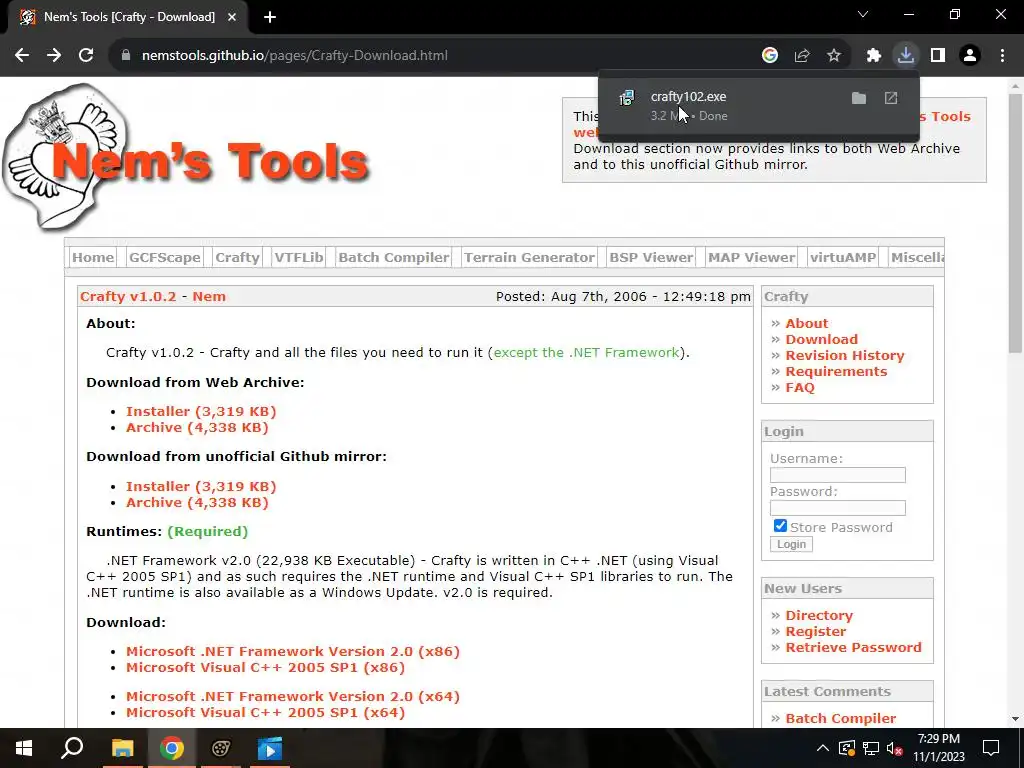Open the Chrome three-dot menu

[x=1002, y=56]
